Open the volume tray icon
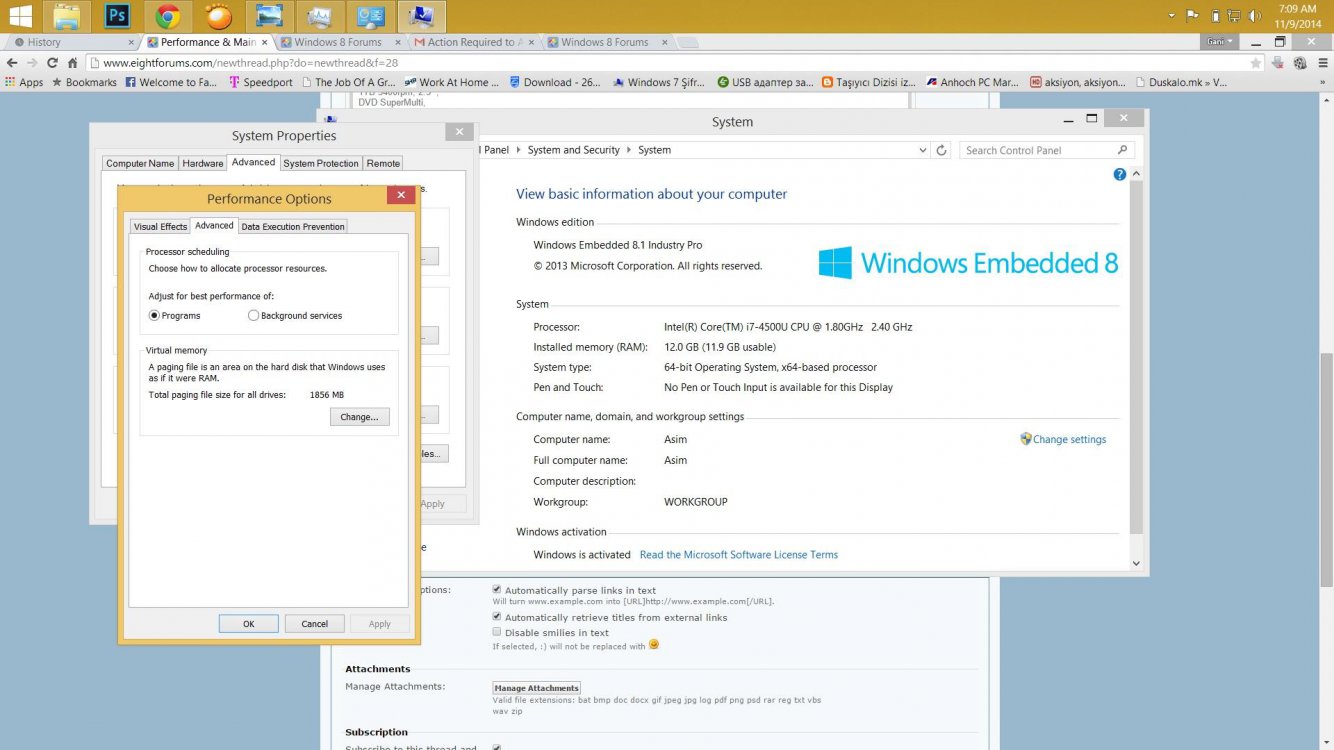This screenshot has width=1334, height=750. (1255, 16)
